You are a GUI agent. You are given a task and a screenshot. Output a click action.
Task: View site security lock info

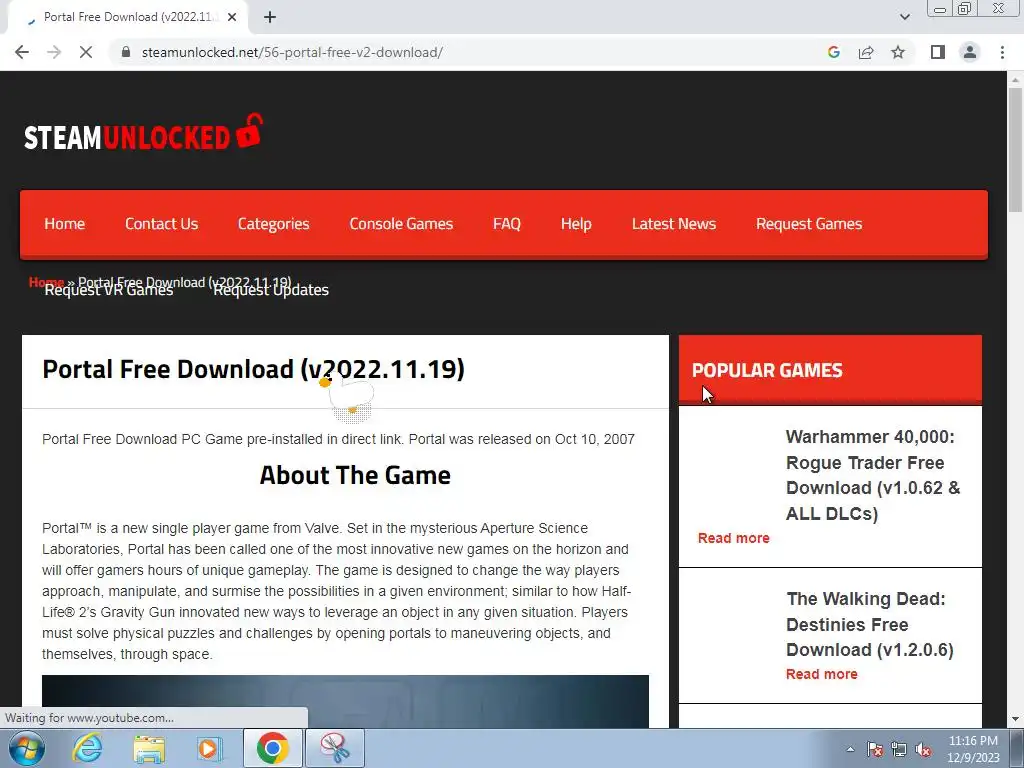coord(127,52)
